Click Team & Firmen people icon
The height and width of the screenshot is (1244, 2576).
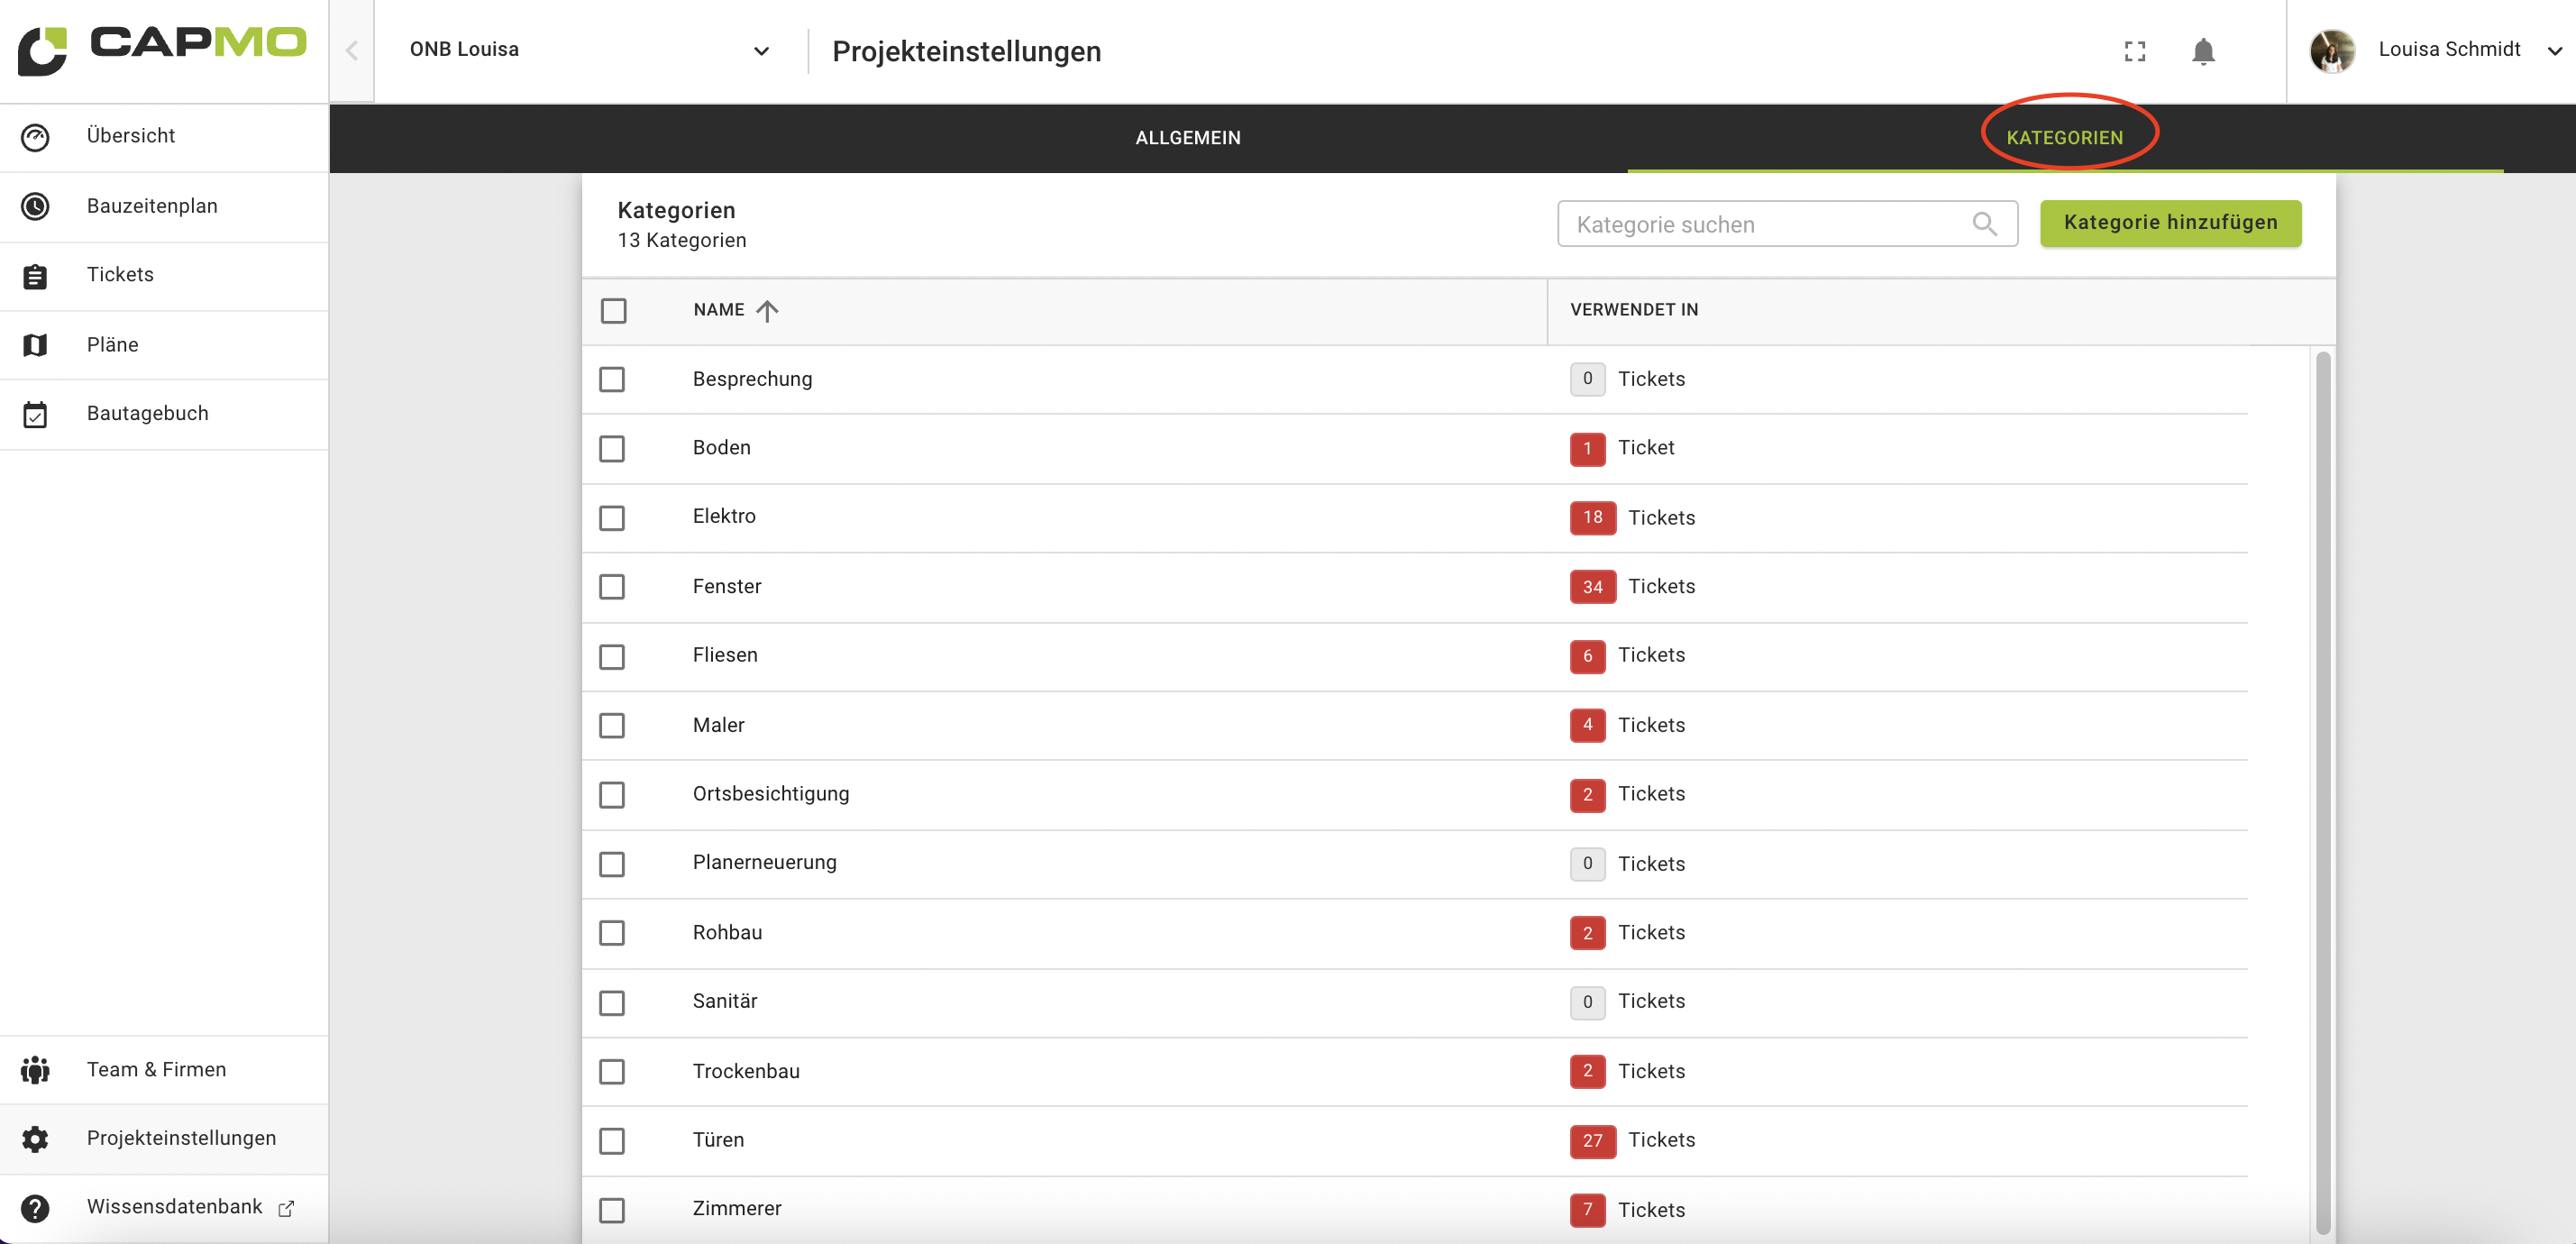coord(35,1070)
